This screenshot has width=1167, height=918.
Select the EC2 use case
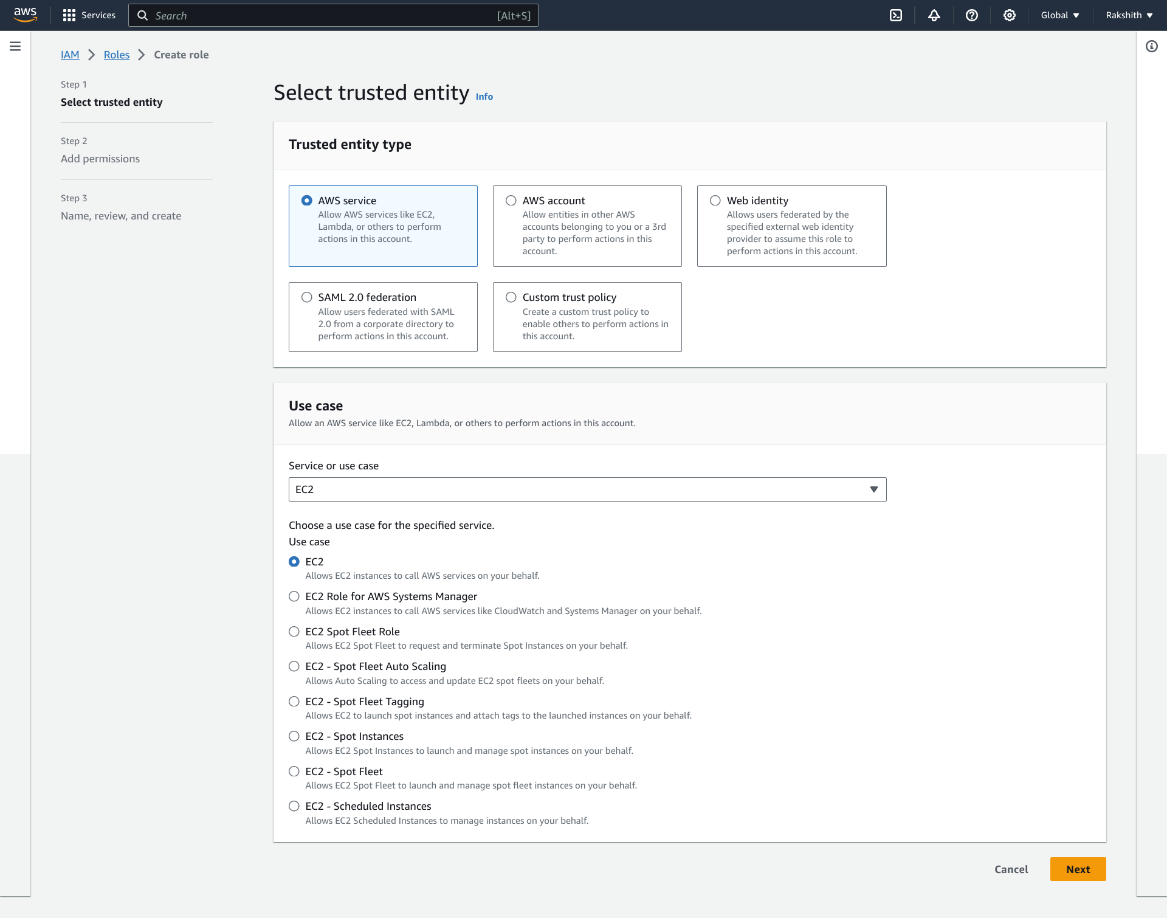(294, 561)
